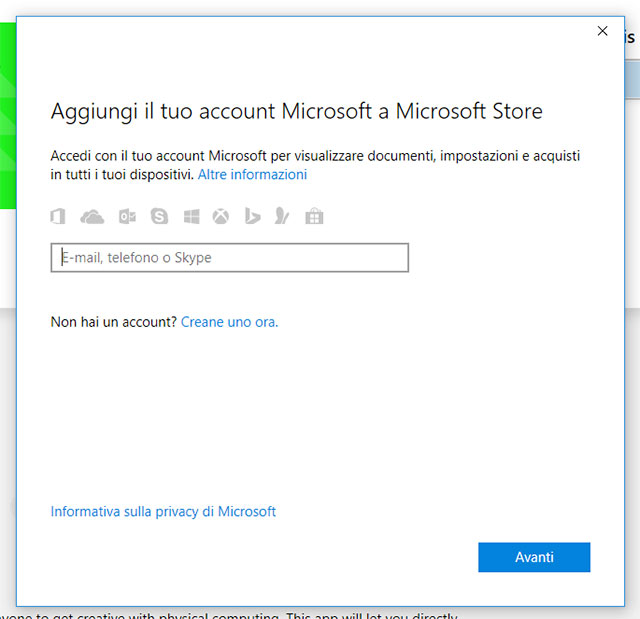Follow the Creane uno ora link
Screen dimensions: 640x619
[x=229, y=322]
